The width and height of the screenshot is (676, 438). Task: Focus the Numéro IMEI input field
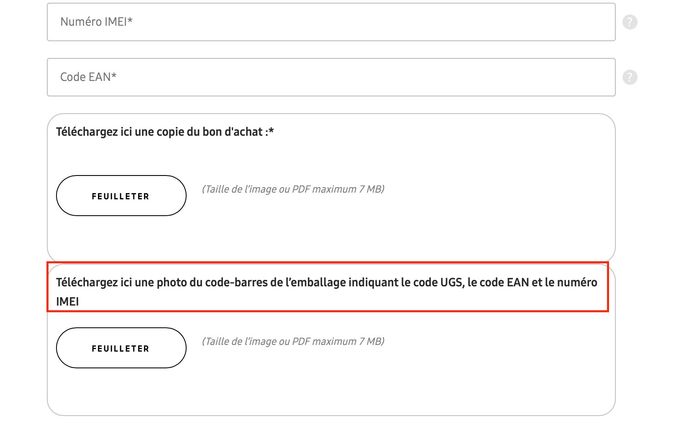pyautogui.click(x=331, y=22)
